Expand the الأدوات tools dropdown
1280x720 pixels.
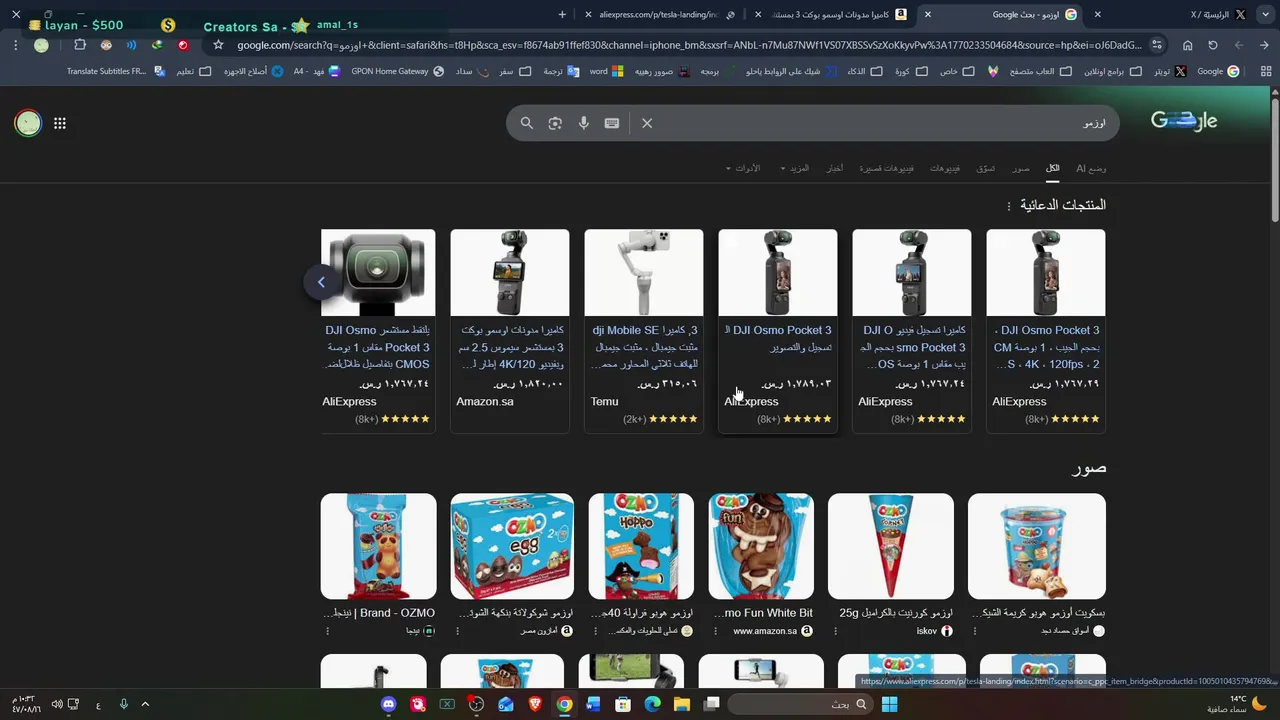pyautogui.click(x=743, y=168)
